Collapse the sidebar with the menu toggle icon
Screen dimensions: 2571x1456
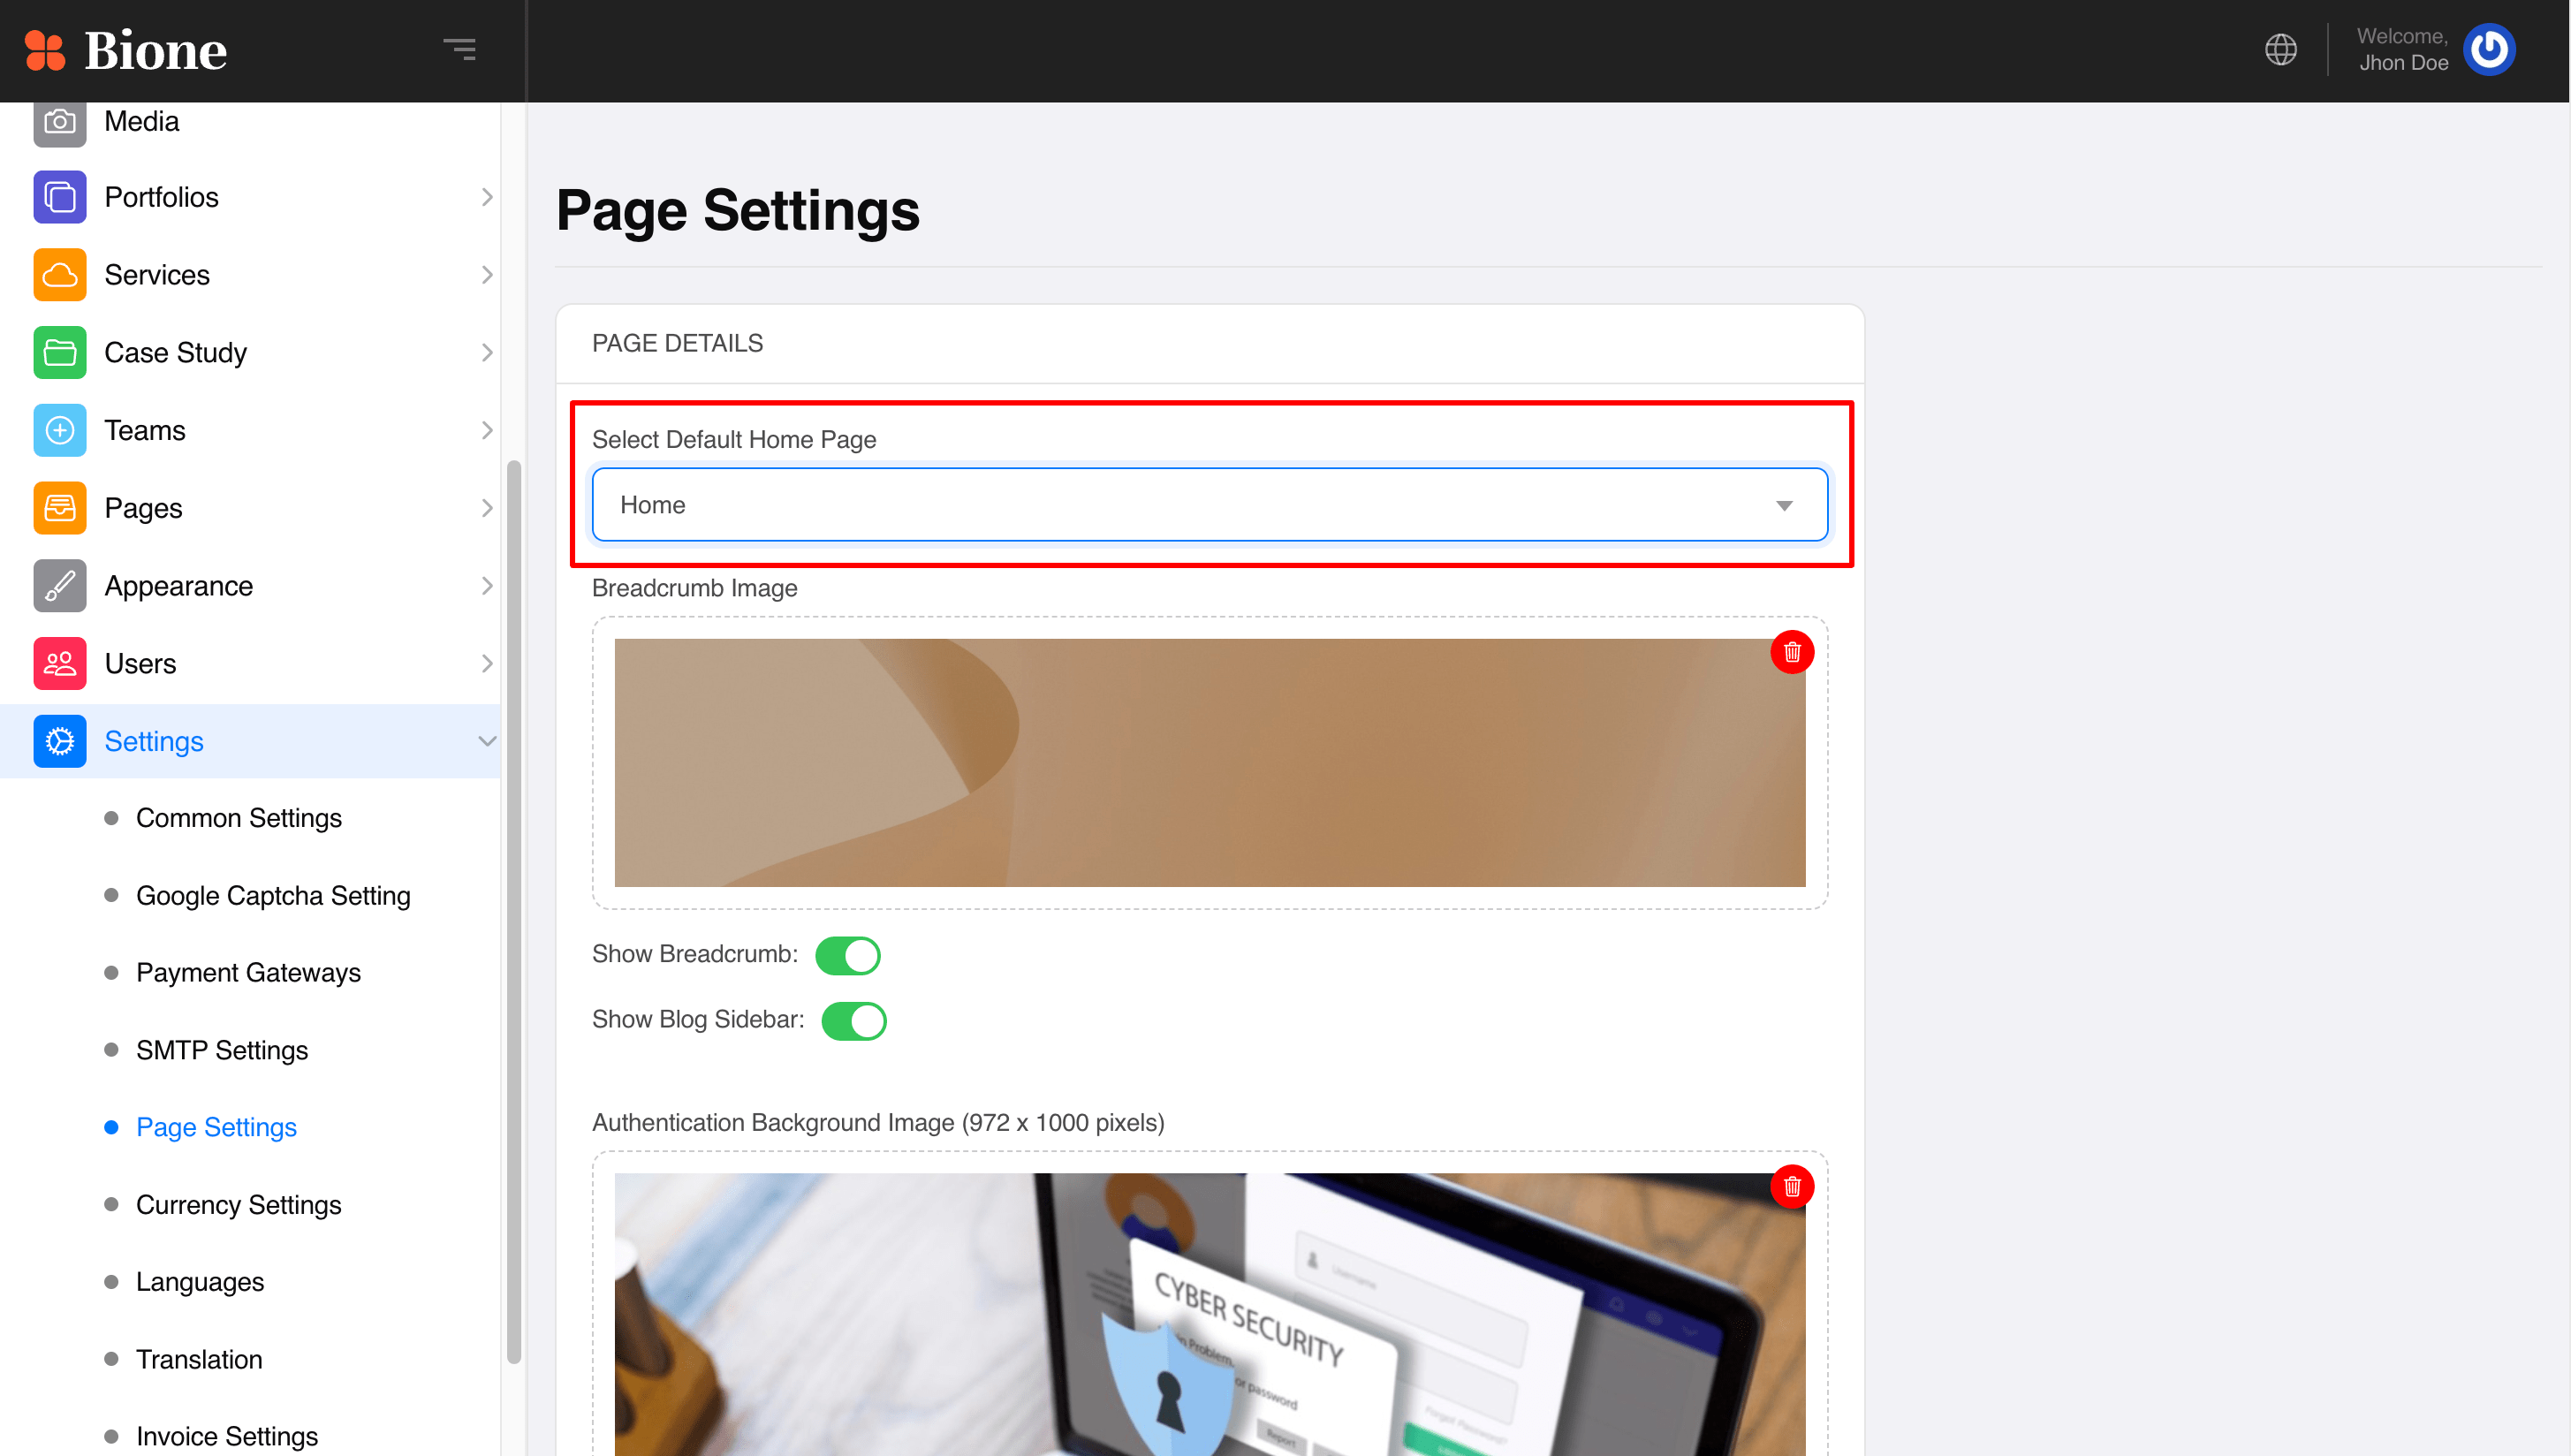[x=460, y=49]
